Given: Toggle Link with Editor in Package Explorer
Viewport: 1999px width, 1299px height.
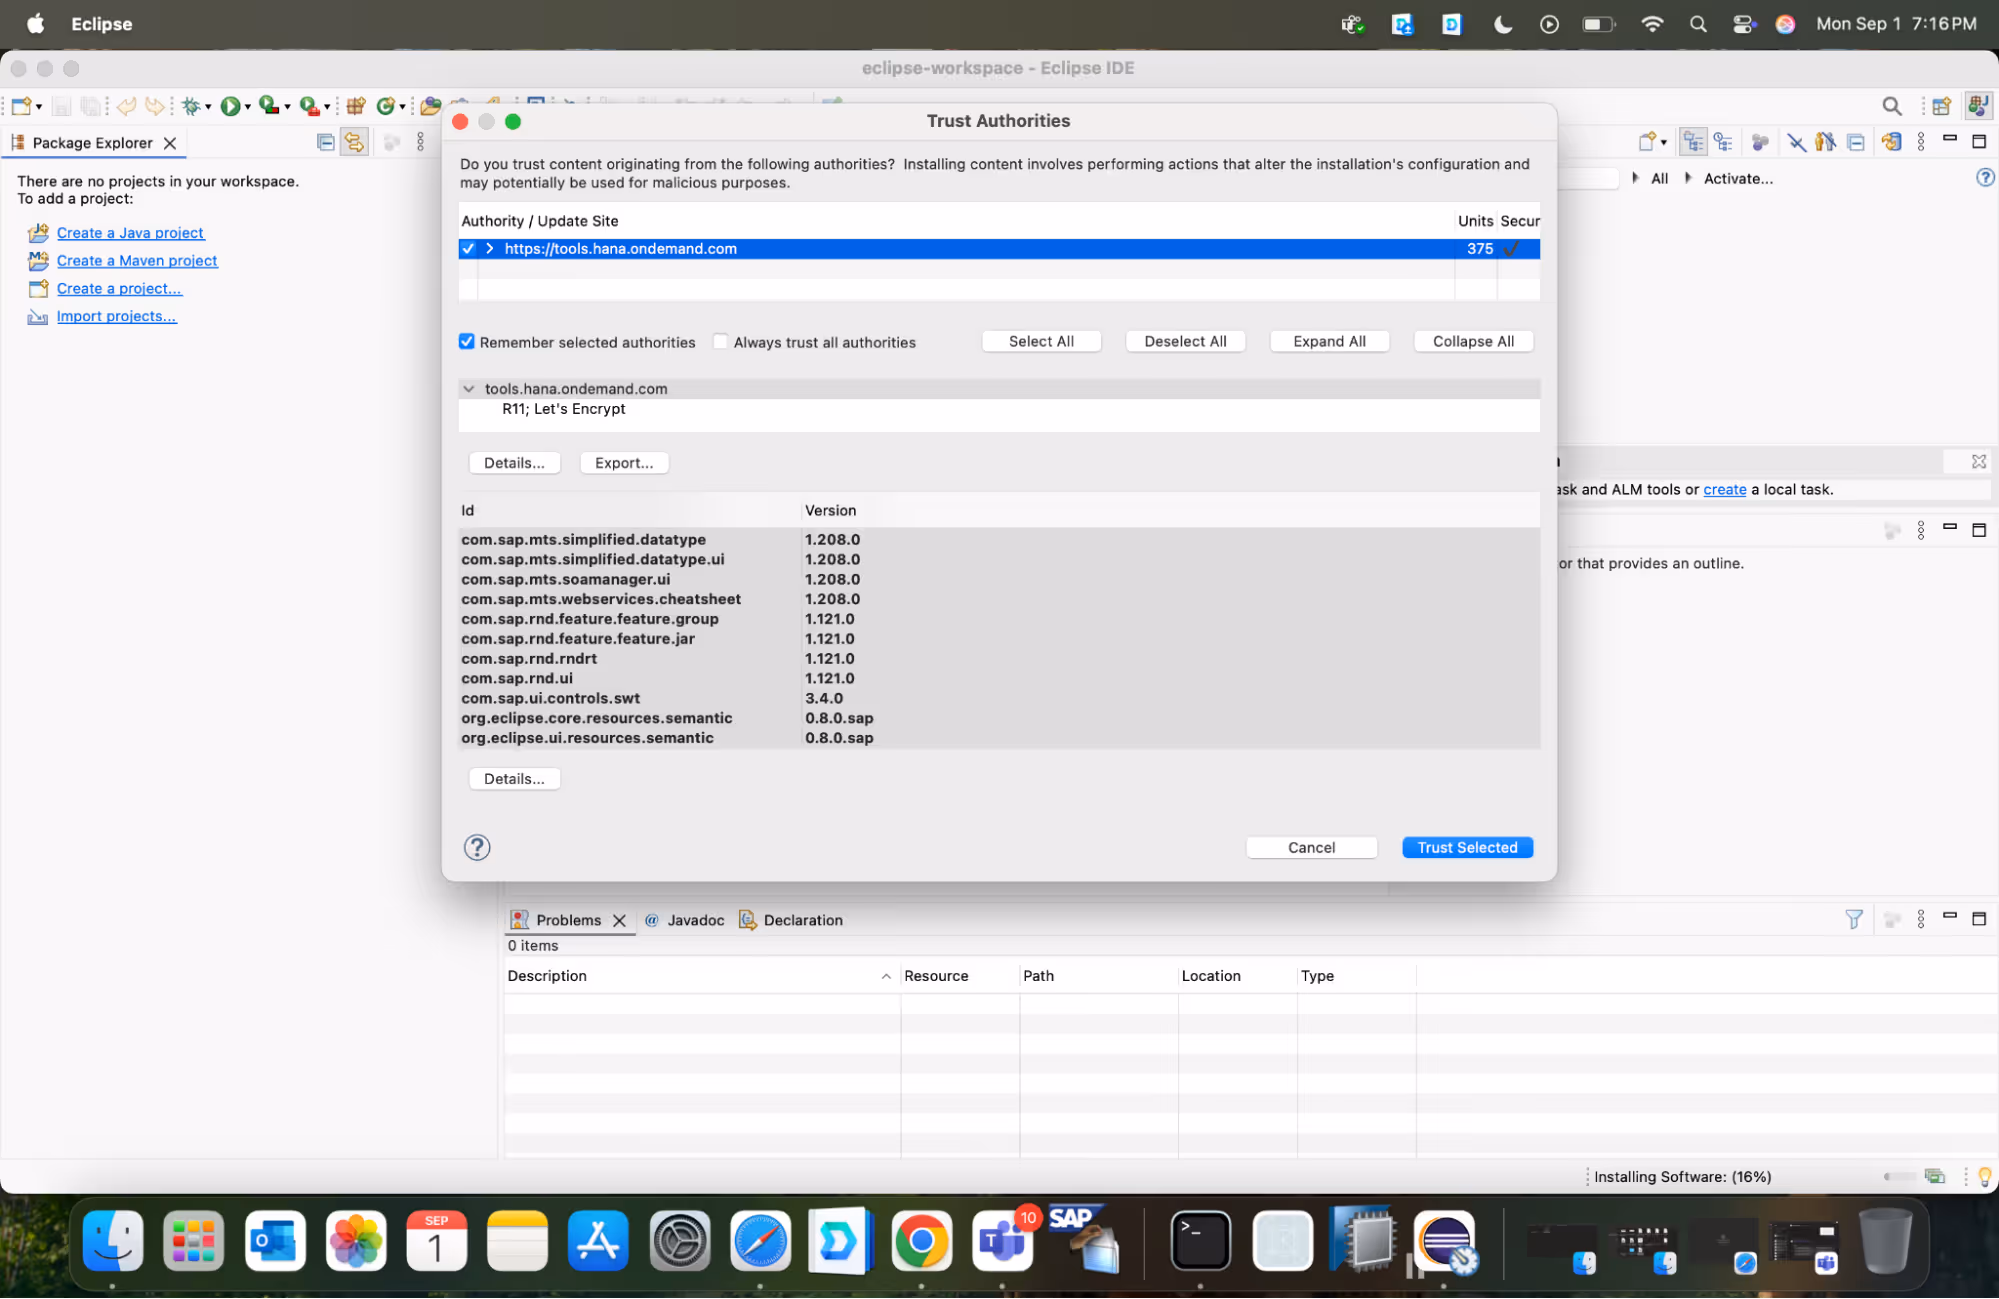Looking at the screenshot, I should (354, 142).
